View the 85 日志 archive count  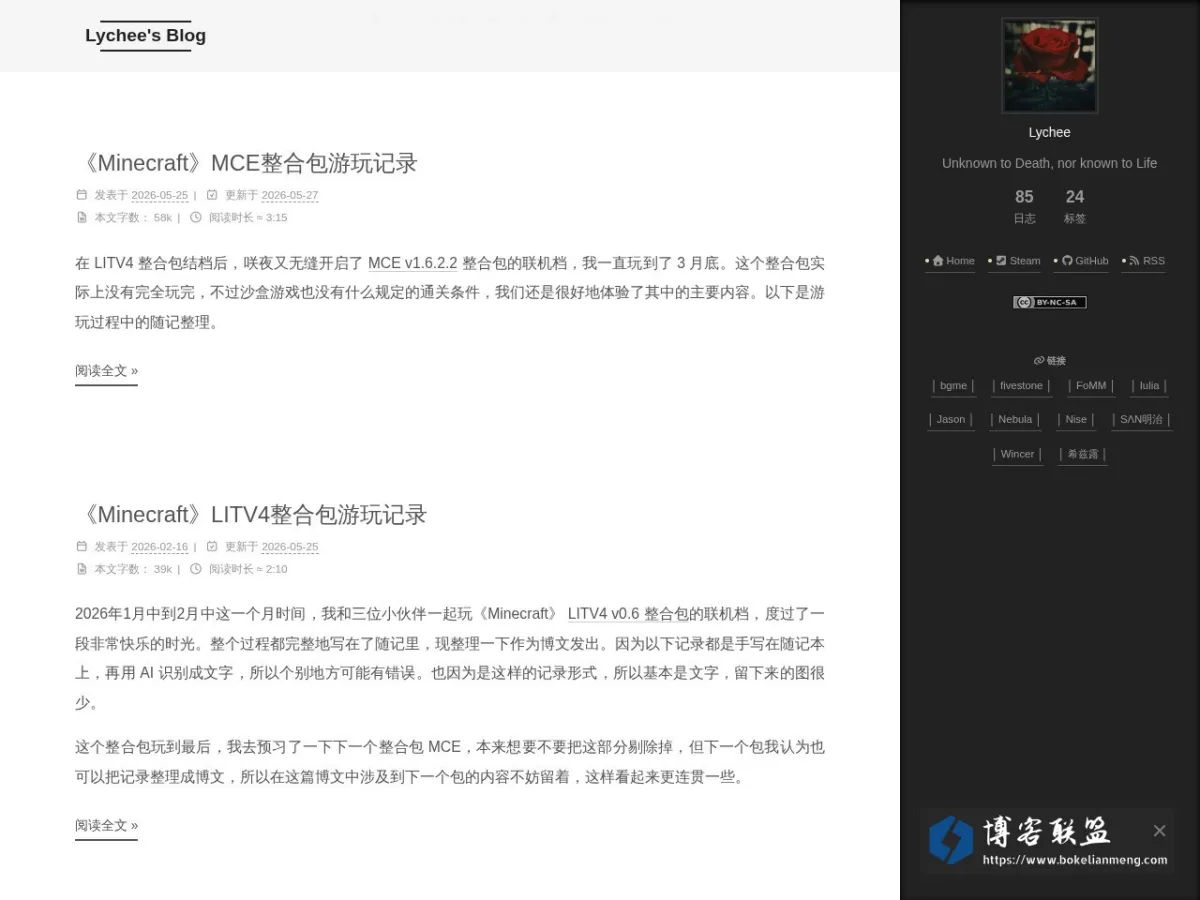click(1024, 206)
